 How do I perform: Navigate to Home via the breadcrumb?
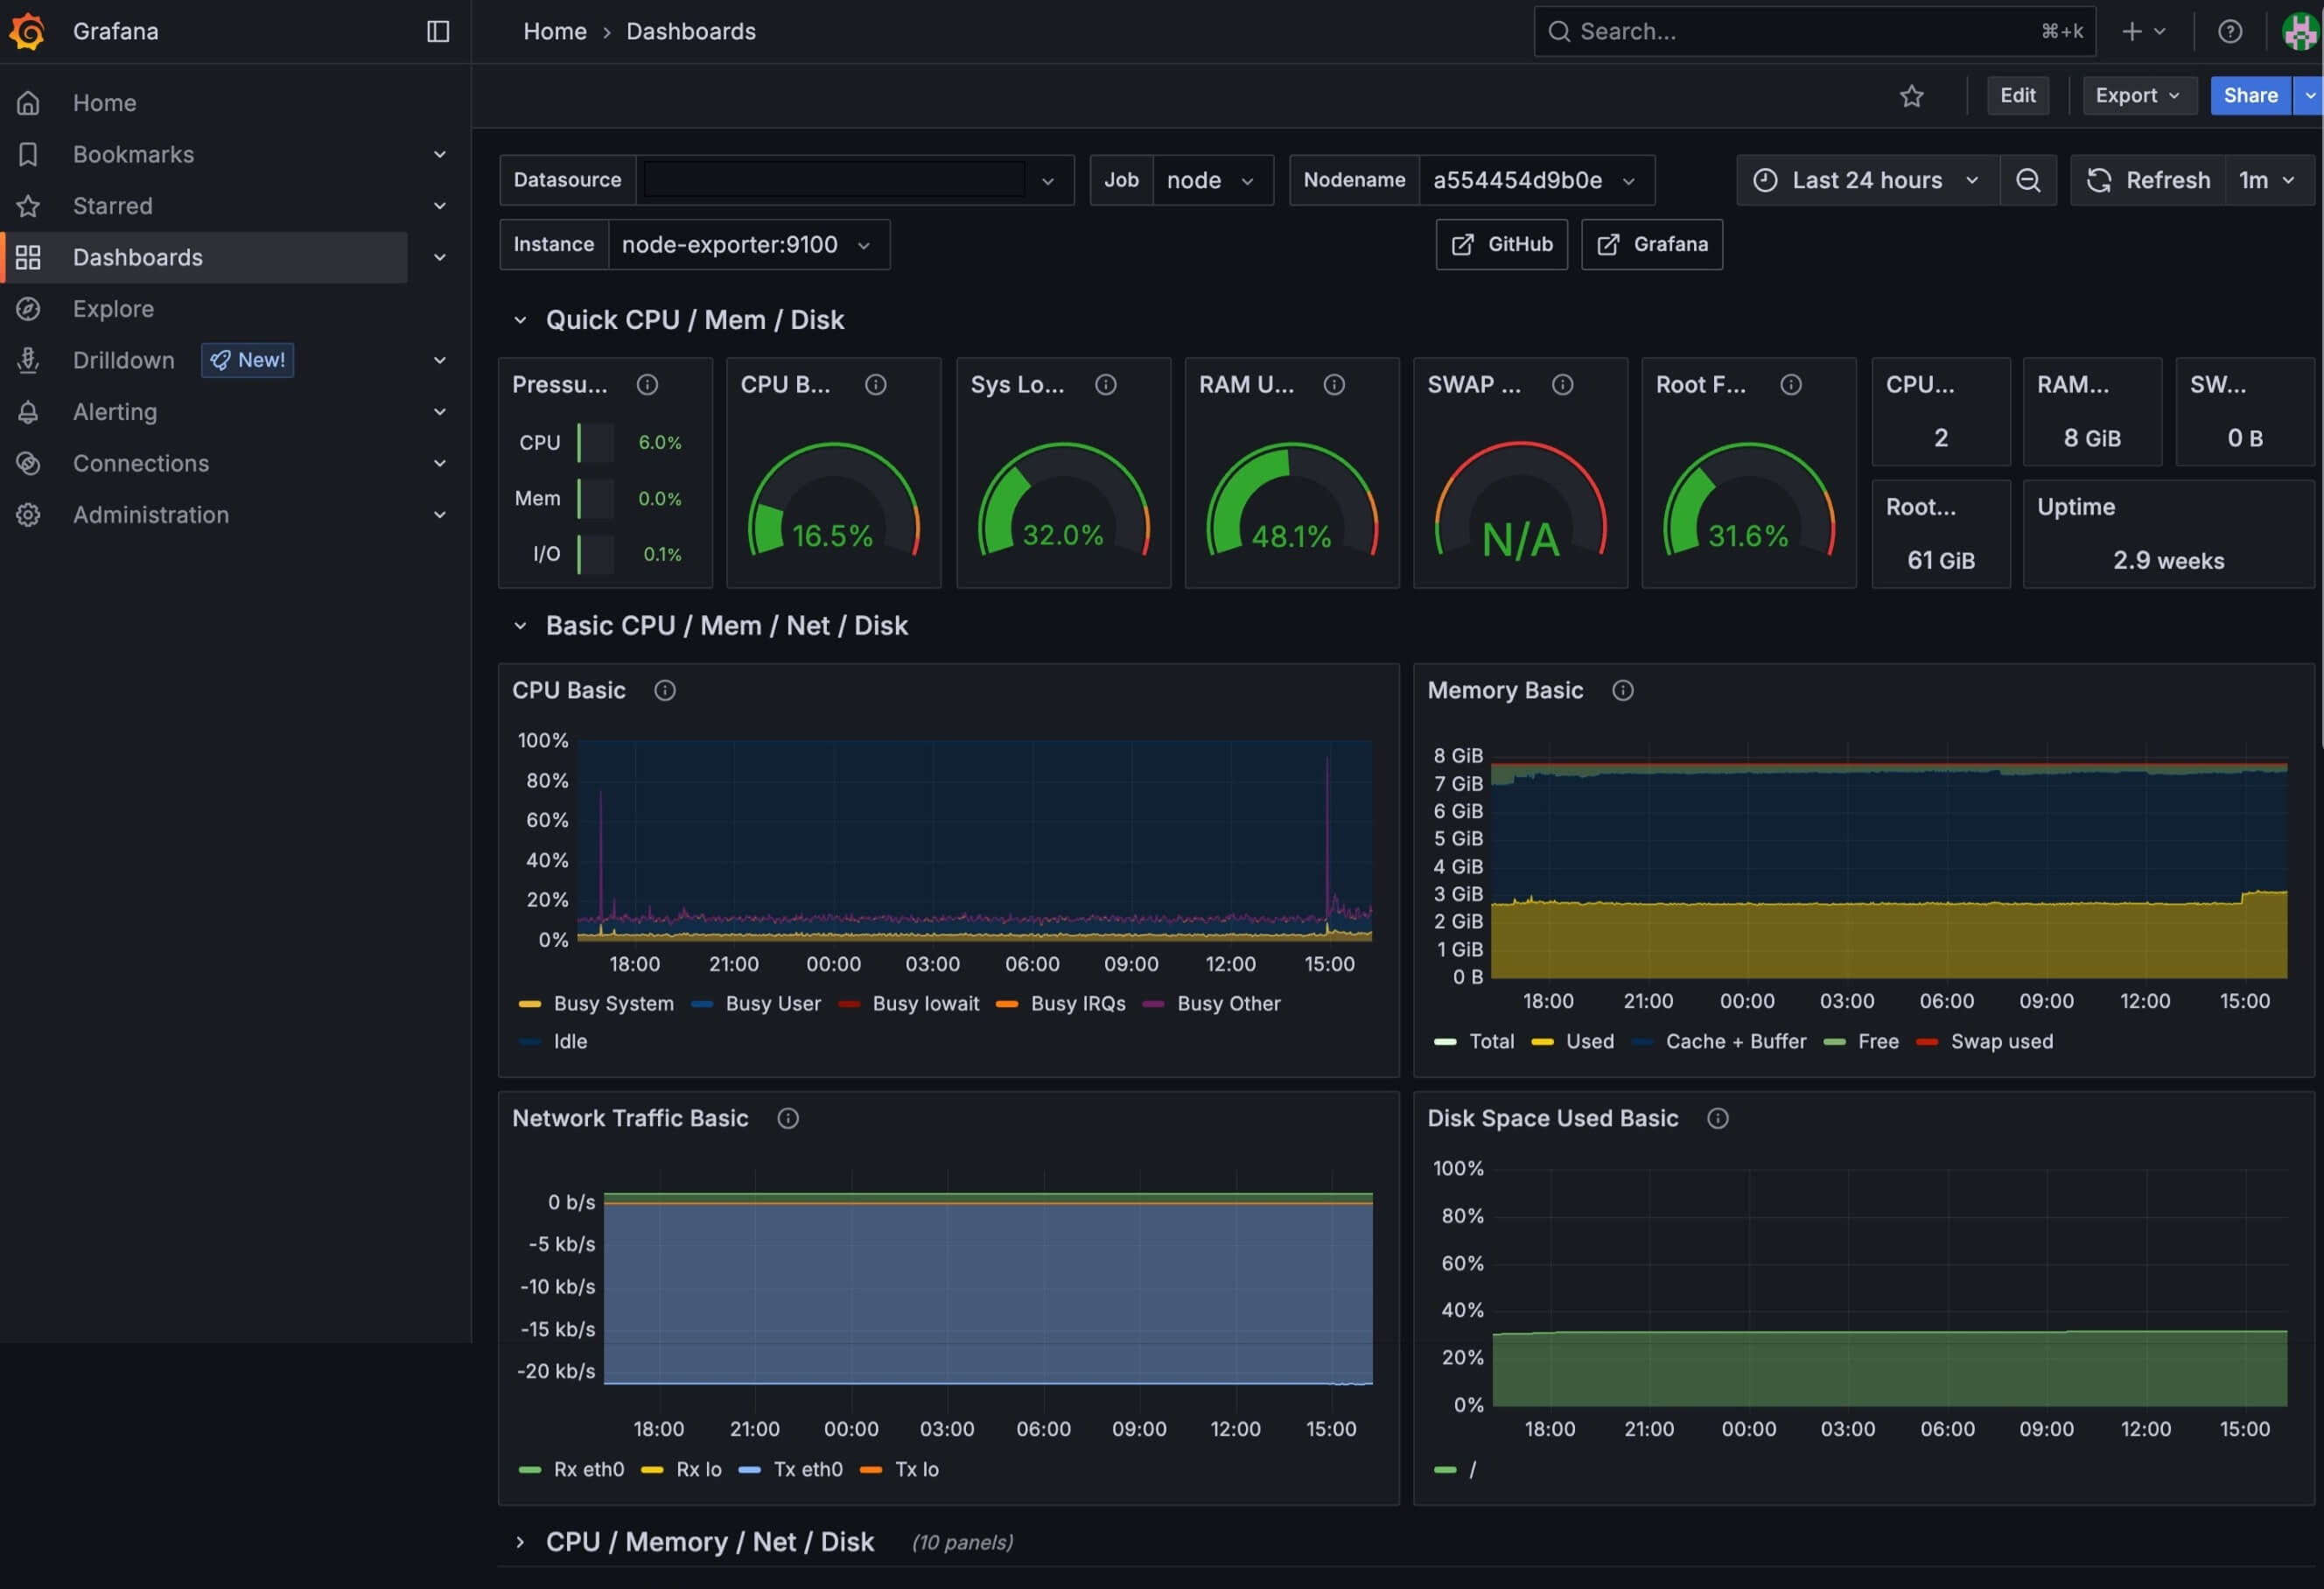coord(554,31)
